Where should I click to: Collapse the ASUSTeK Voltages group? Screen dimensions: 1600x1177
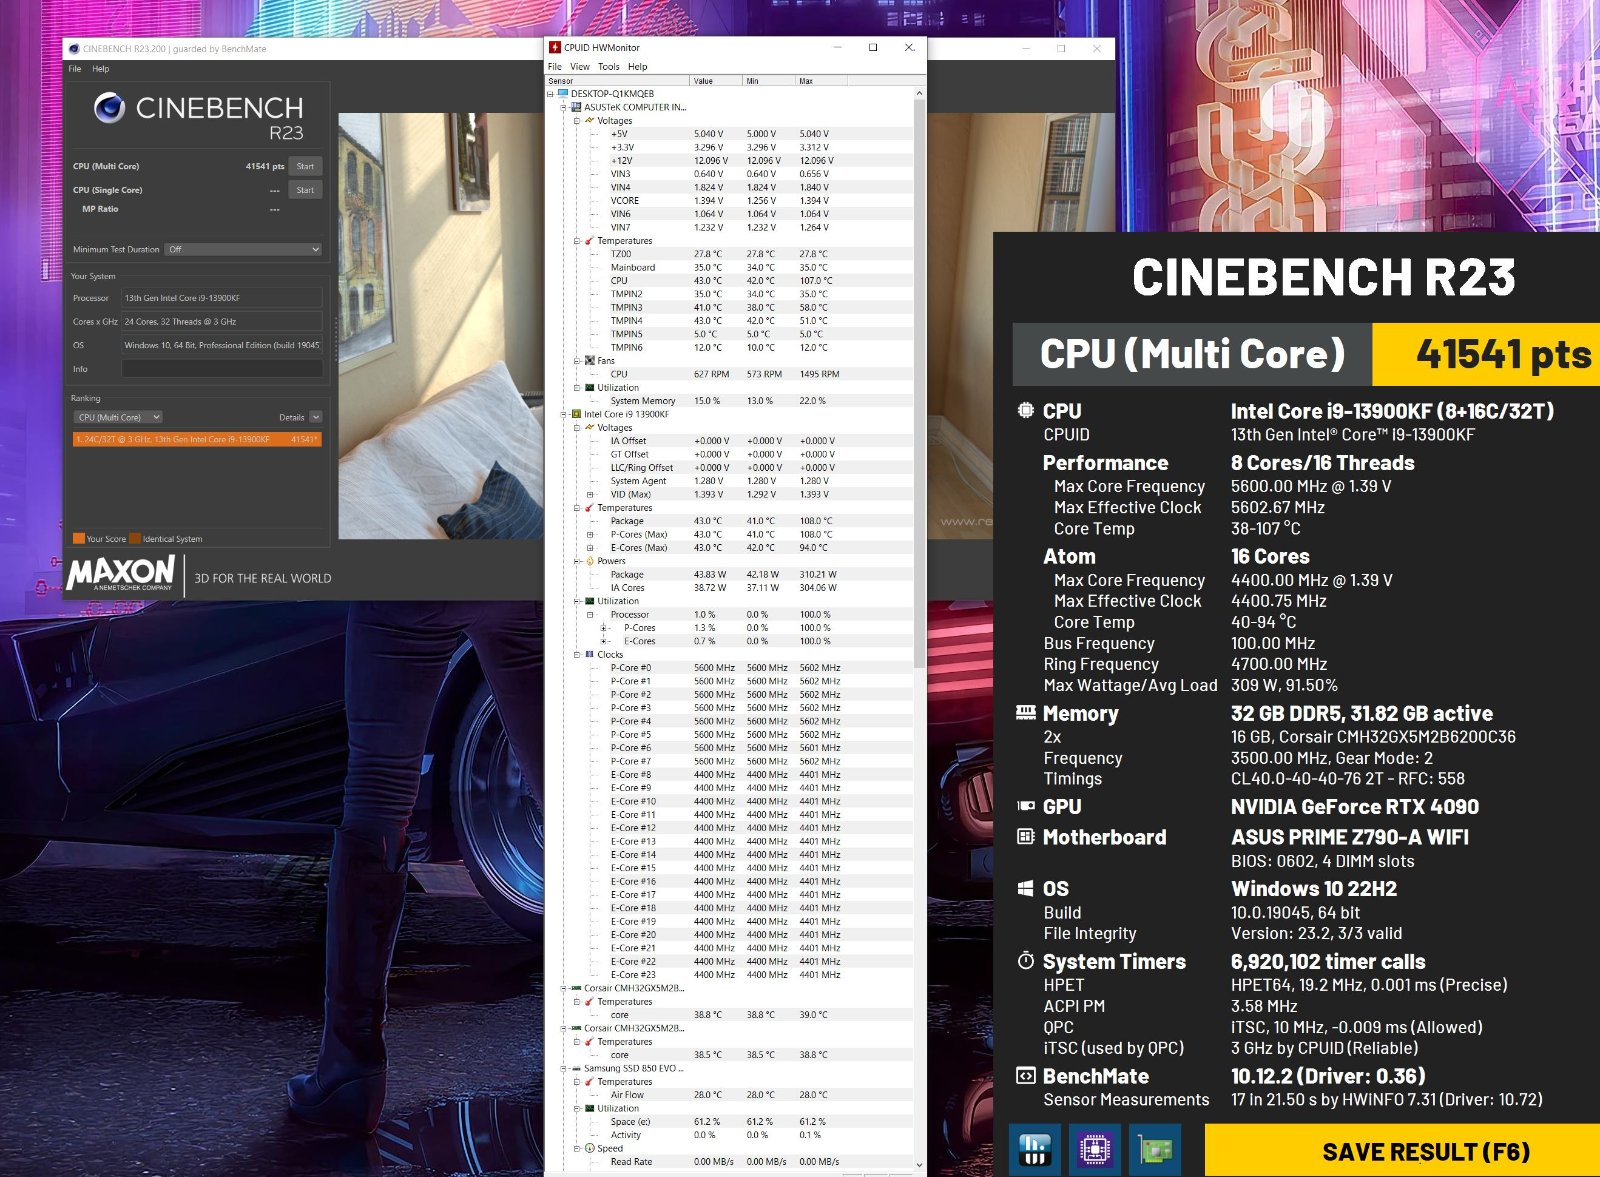[x=576, y=121]
